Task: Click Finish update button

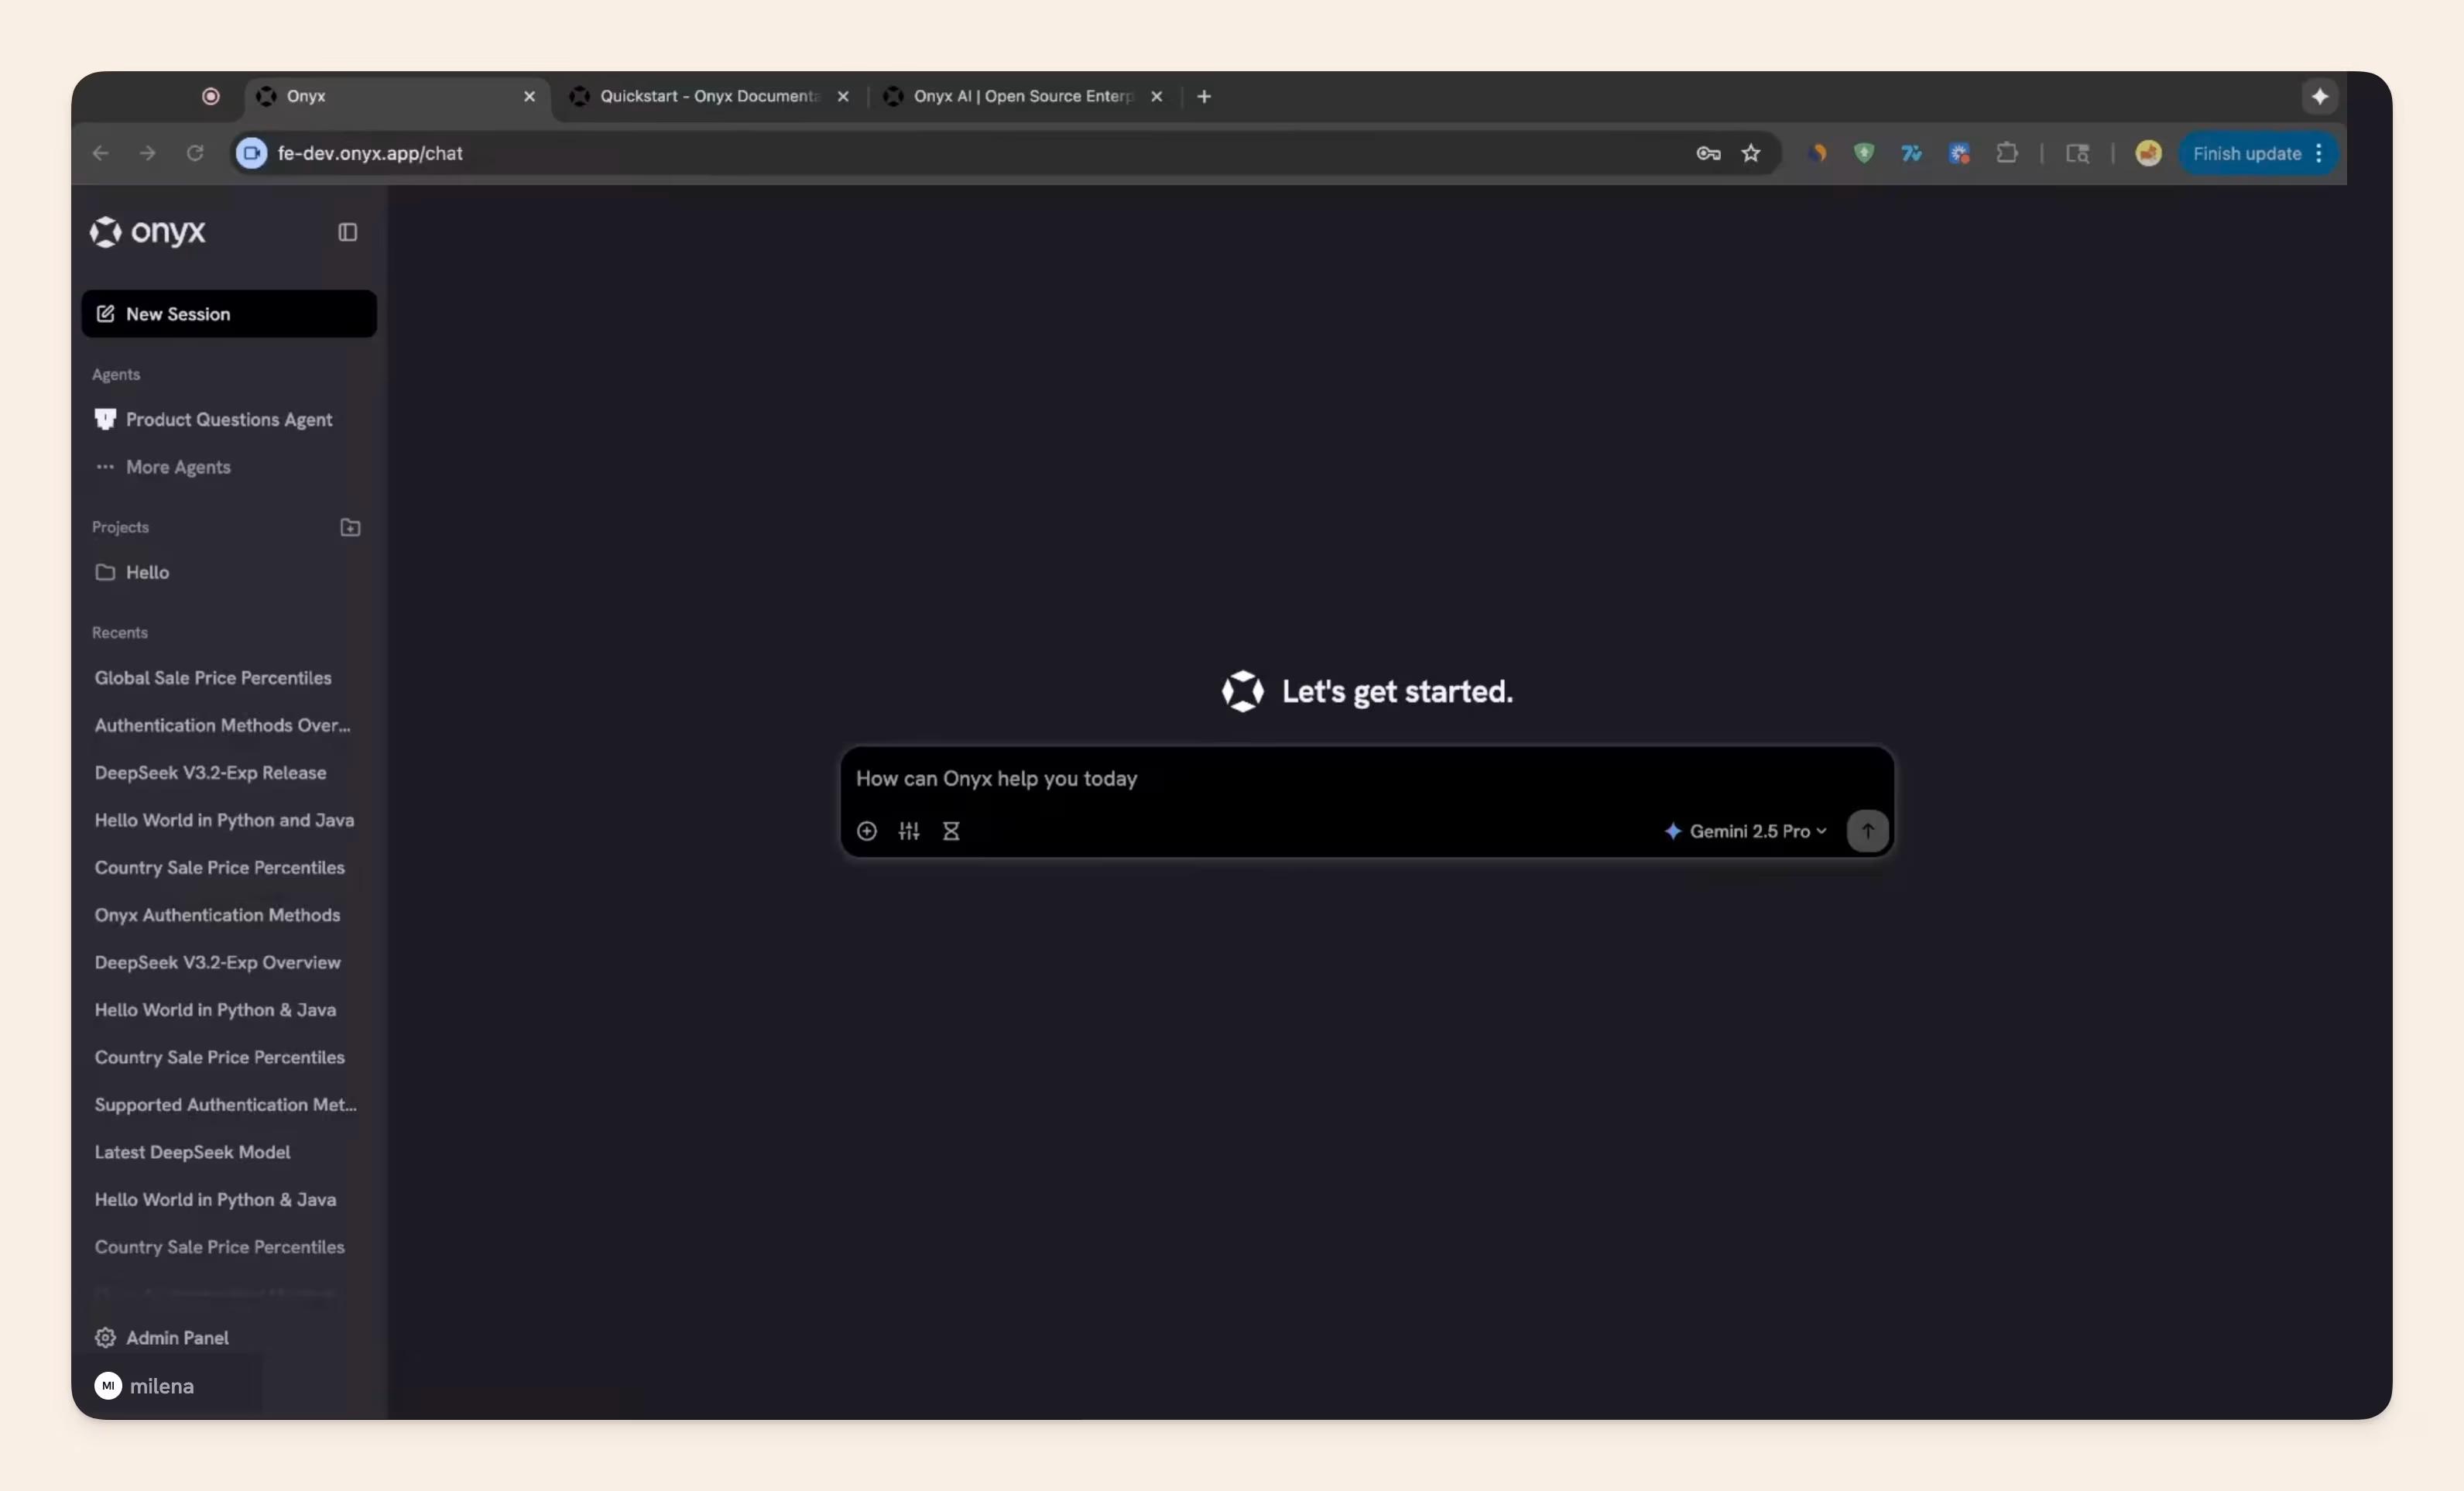Action: coord(2247,153)
